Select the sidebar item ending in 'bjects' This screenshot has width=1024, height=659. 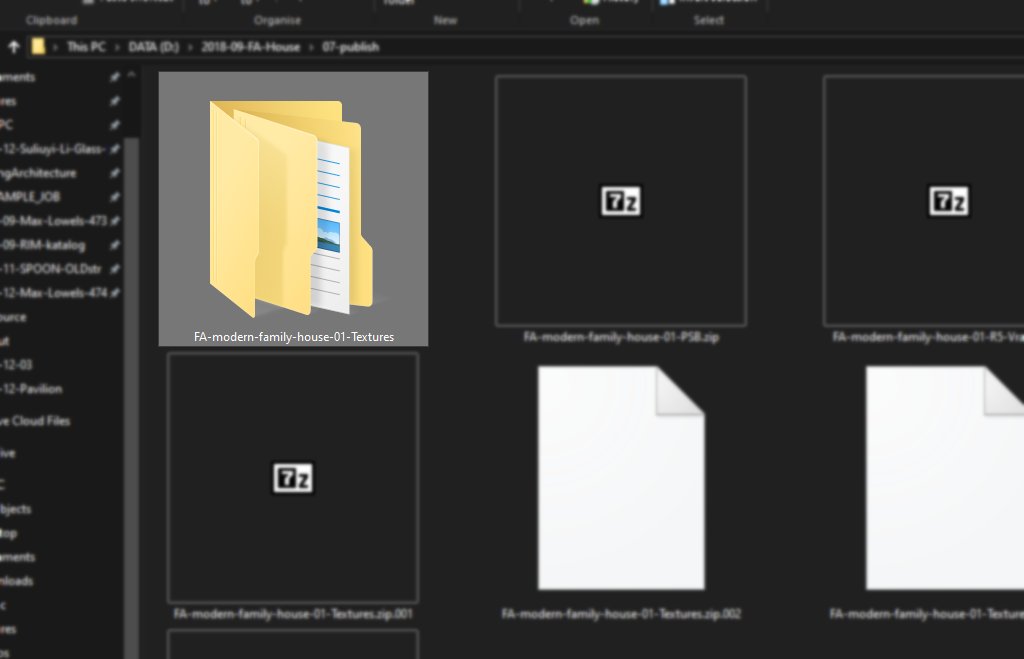click(x=16, y=509)
